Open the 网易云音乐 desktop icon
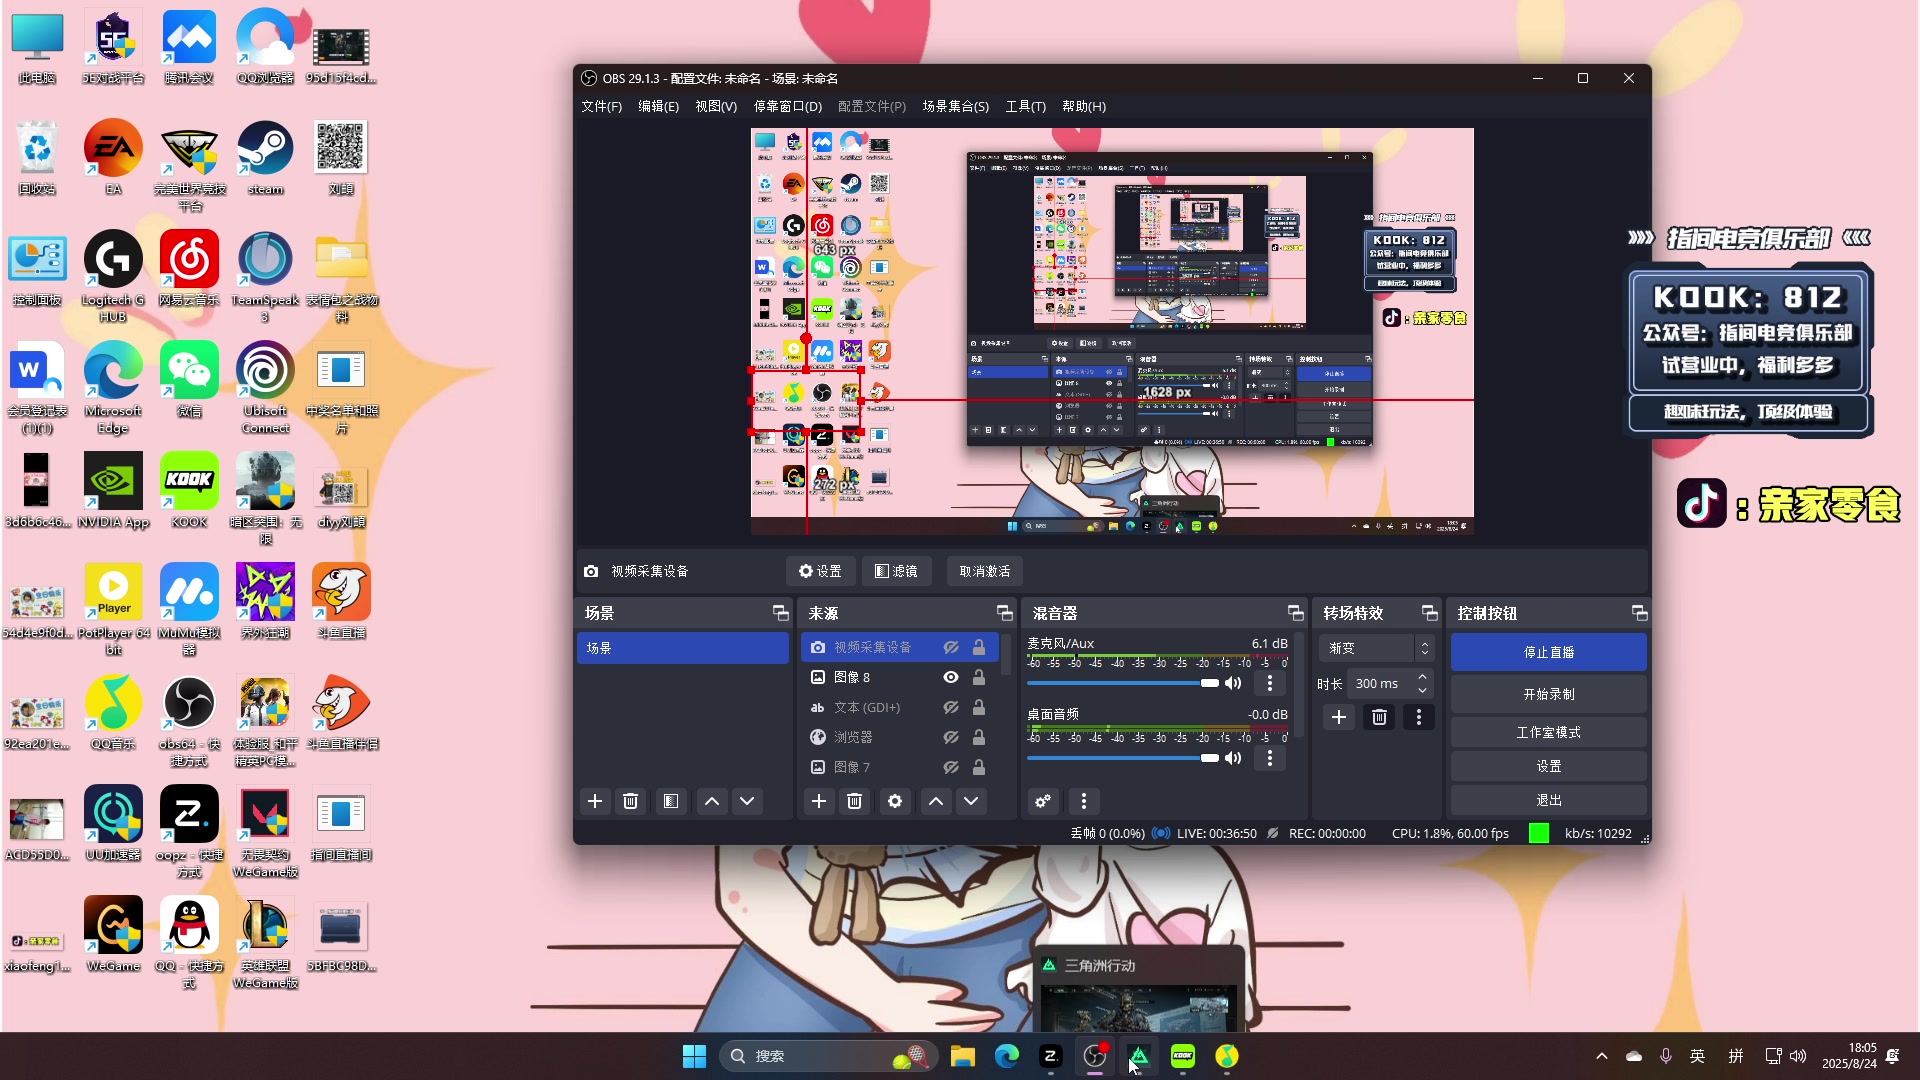The width and height of the screenshot is (1920, 1080). click(x=189, y=268)
